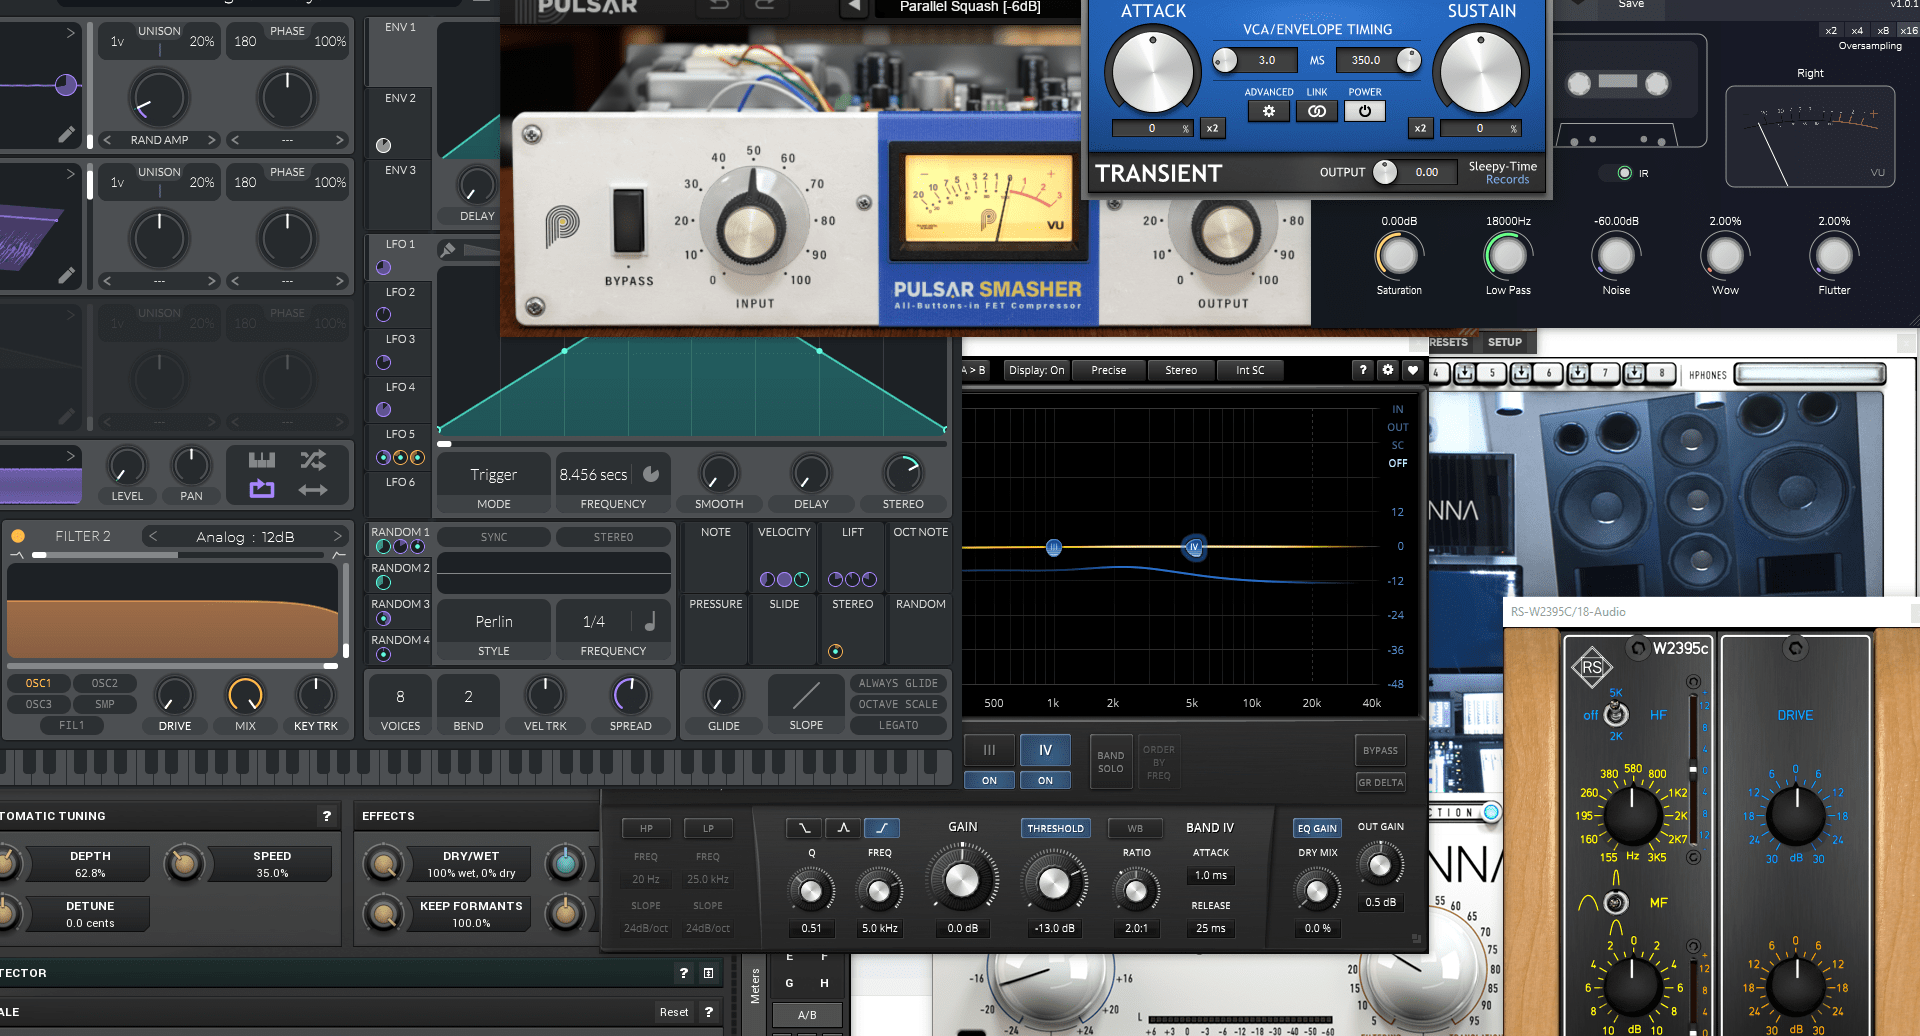The image size is (1920, 1036).
Task: Click the right arrow next to RAND AMP
Action: 212,140
